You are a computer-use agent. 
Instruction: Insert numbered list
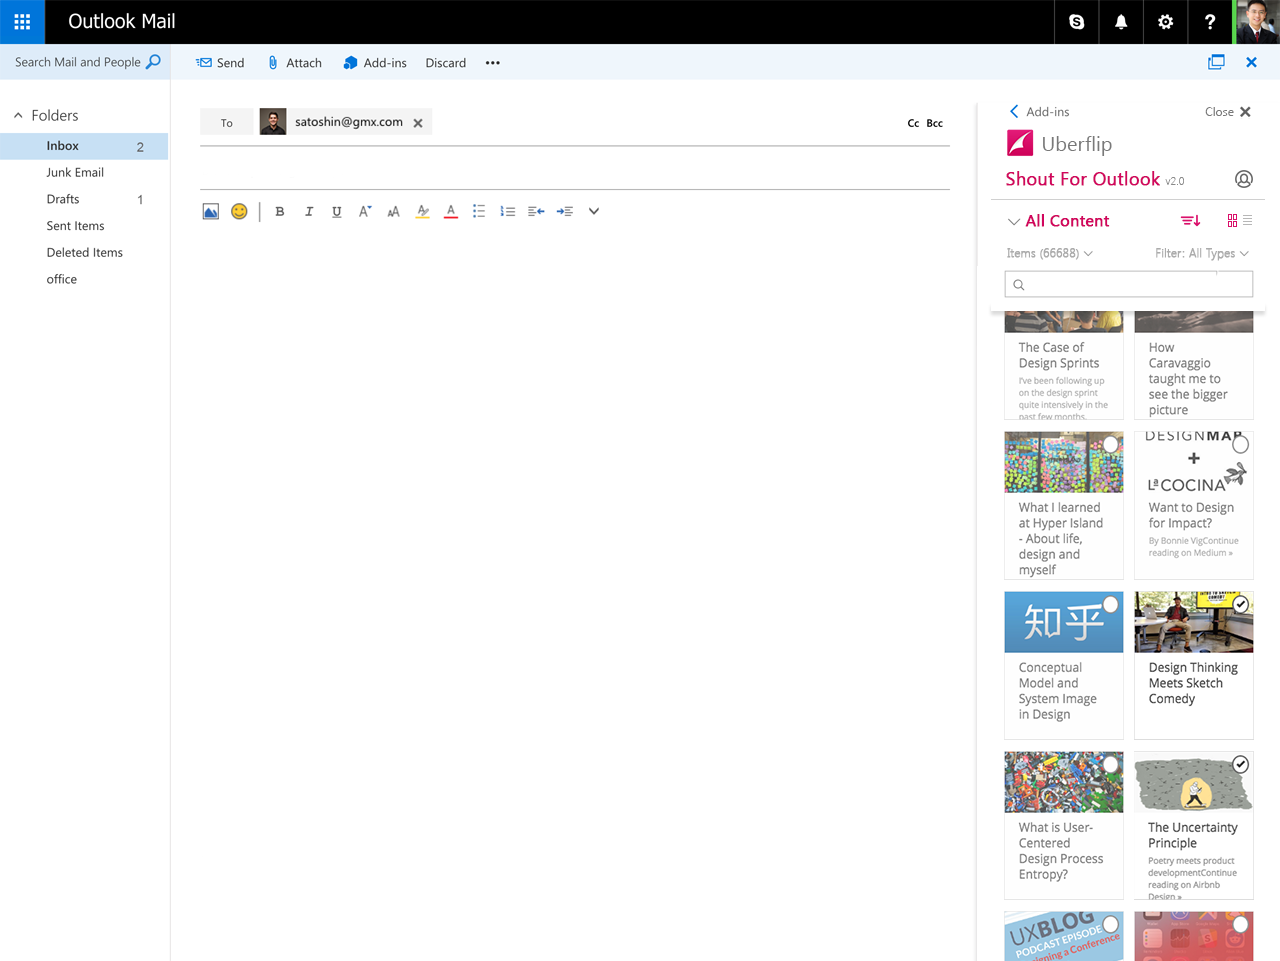coord(508,211)
